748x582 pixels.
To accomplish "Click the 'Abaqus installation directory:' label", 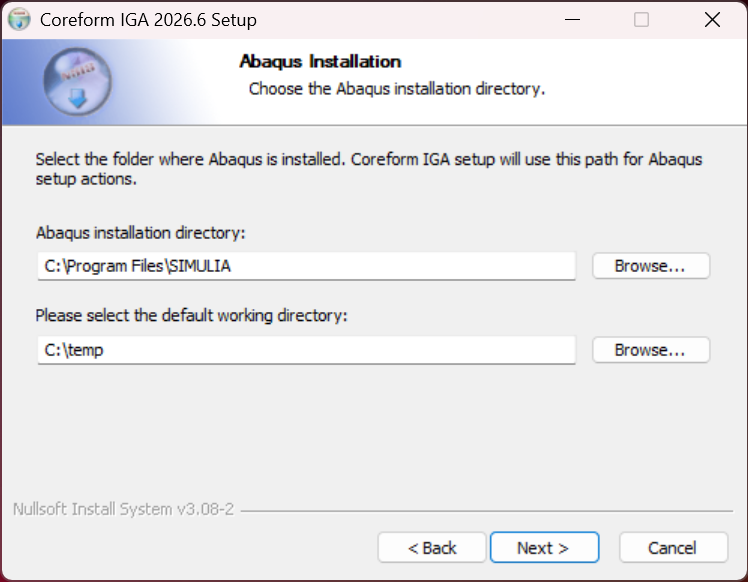I will click(x=140, y=233).
